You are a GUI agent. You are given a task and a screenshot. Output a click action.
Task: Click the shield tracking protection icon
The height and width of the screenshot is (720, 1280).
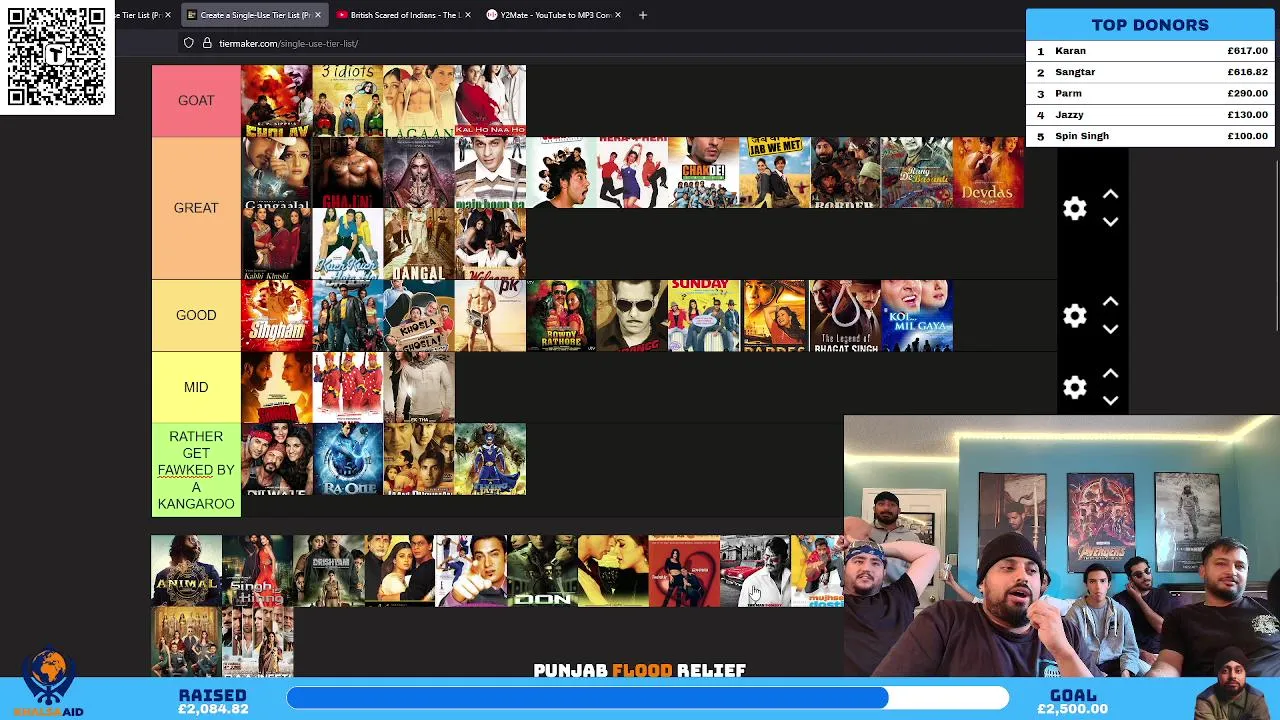click(x=189, y=43)
